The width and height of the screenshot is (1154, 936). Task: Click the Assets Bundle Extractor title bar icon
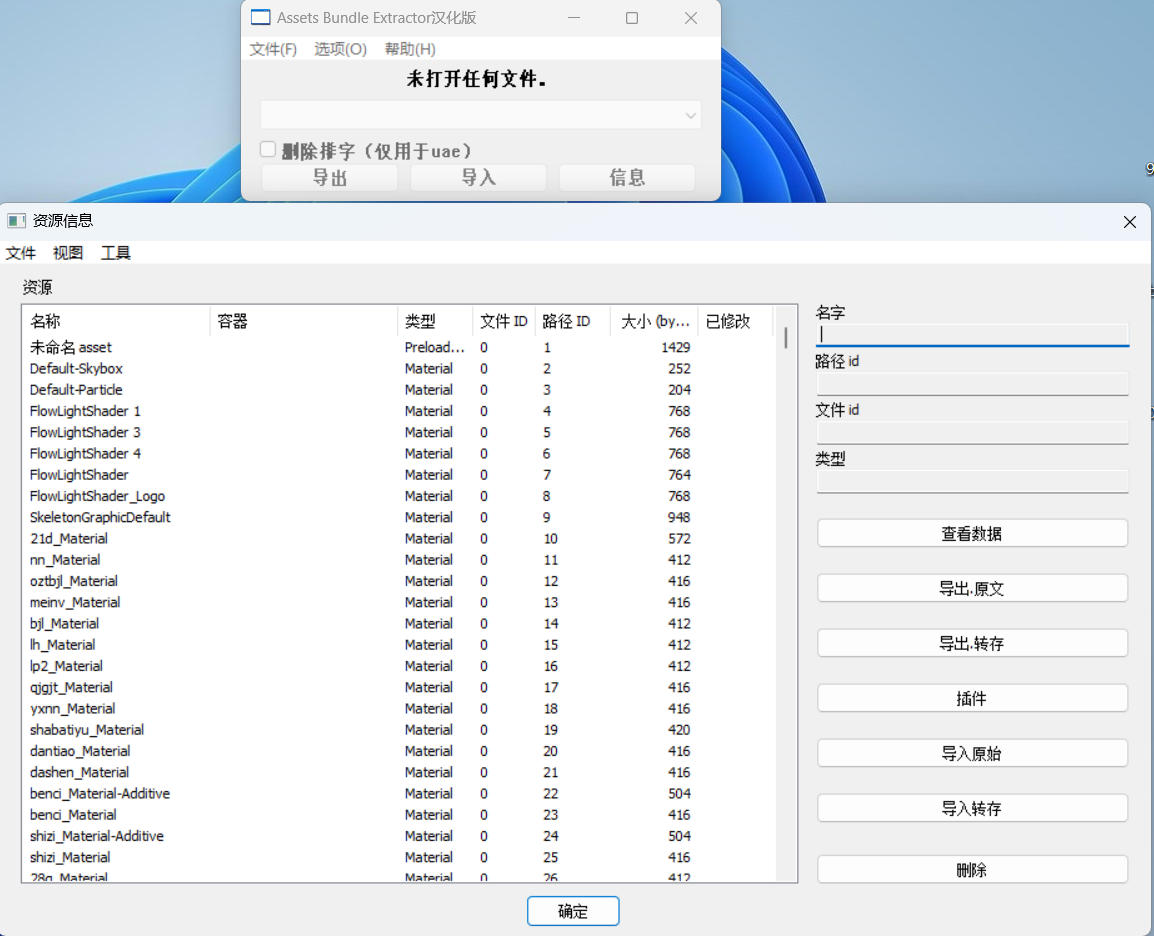tap(260, 17)
